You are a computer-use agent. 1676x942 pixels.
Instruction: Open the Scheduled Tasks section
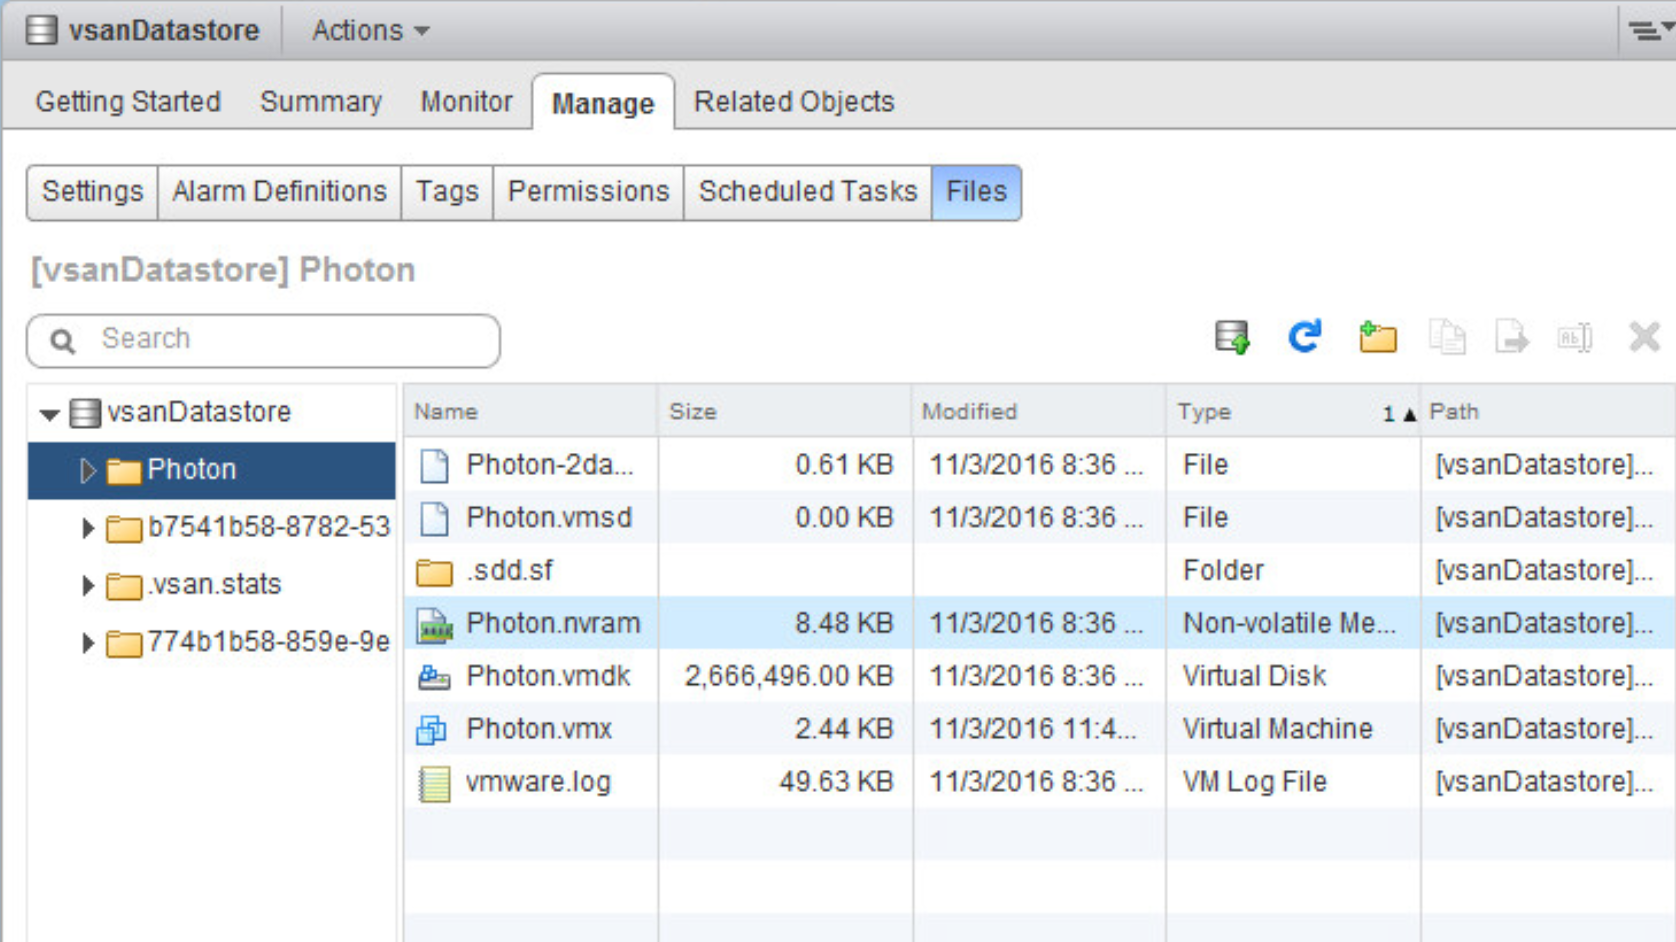pos(807,192)
